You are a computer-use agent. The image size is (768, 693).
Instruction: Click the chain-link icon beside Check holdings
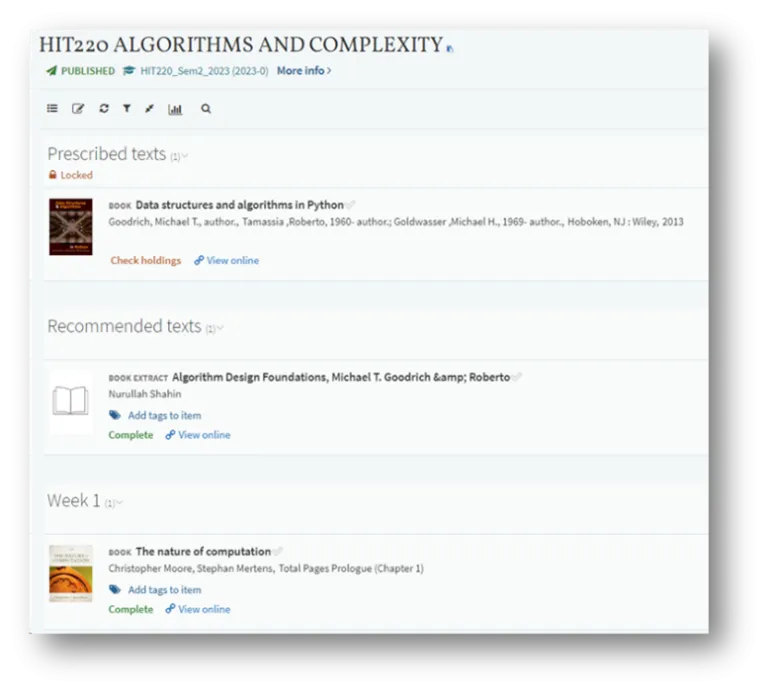coord(199,261)
